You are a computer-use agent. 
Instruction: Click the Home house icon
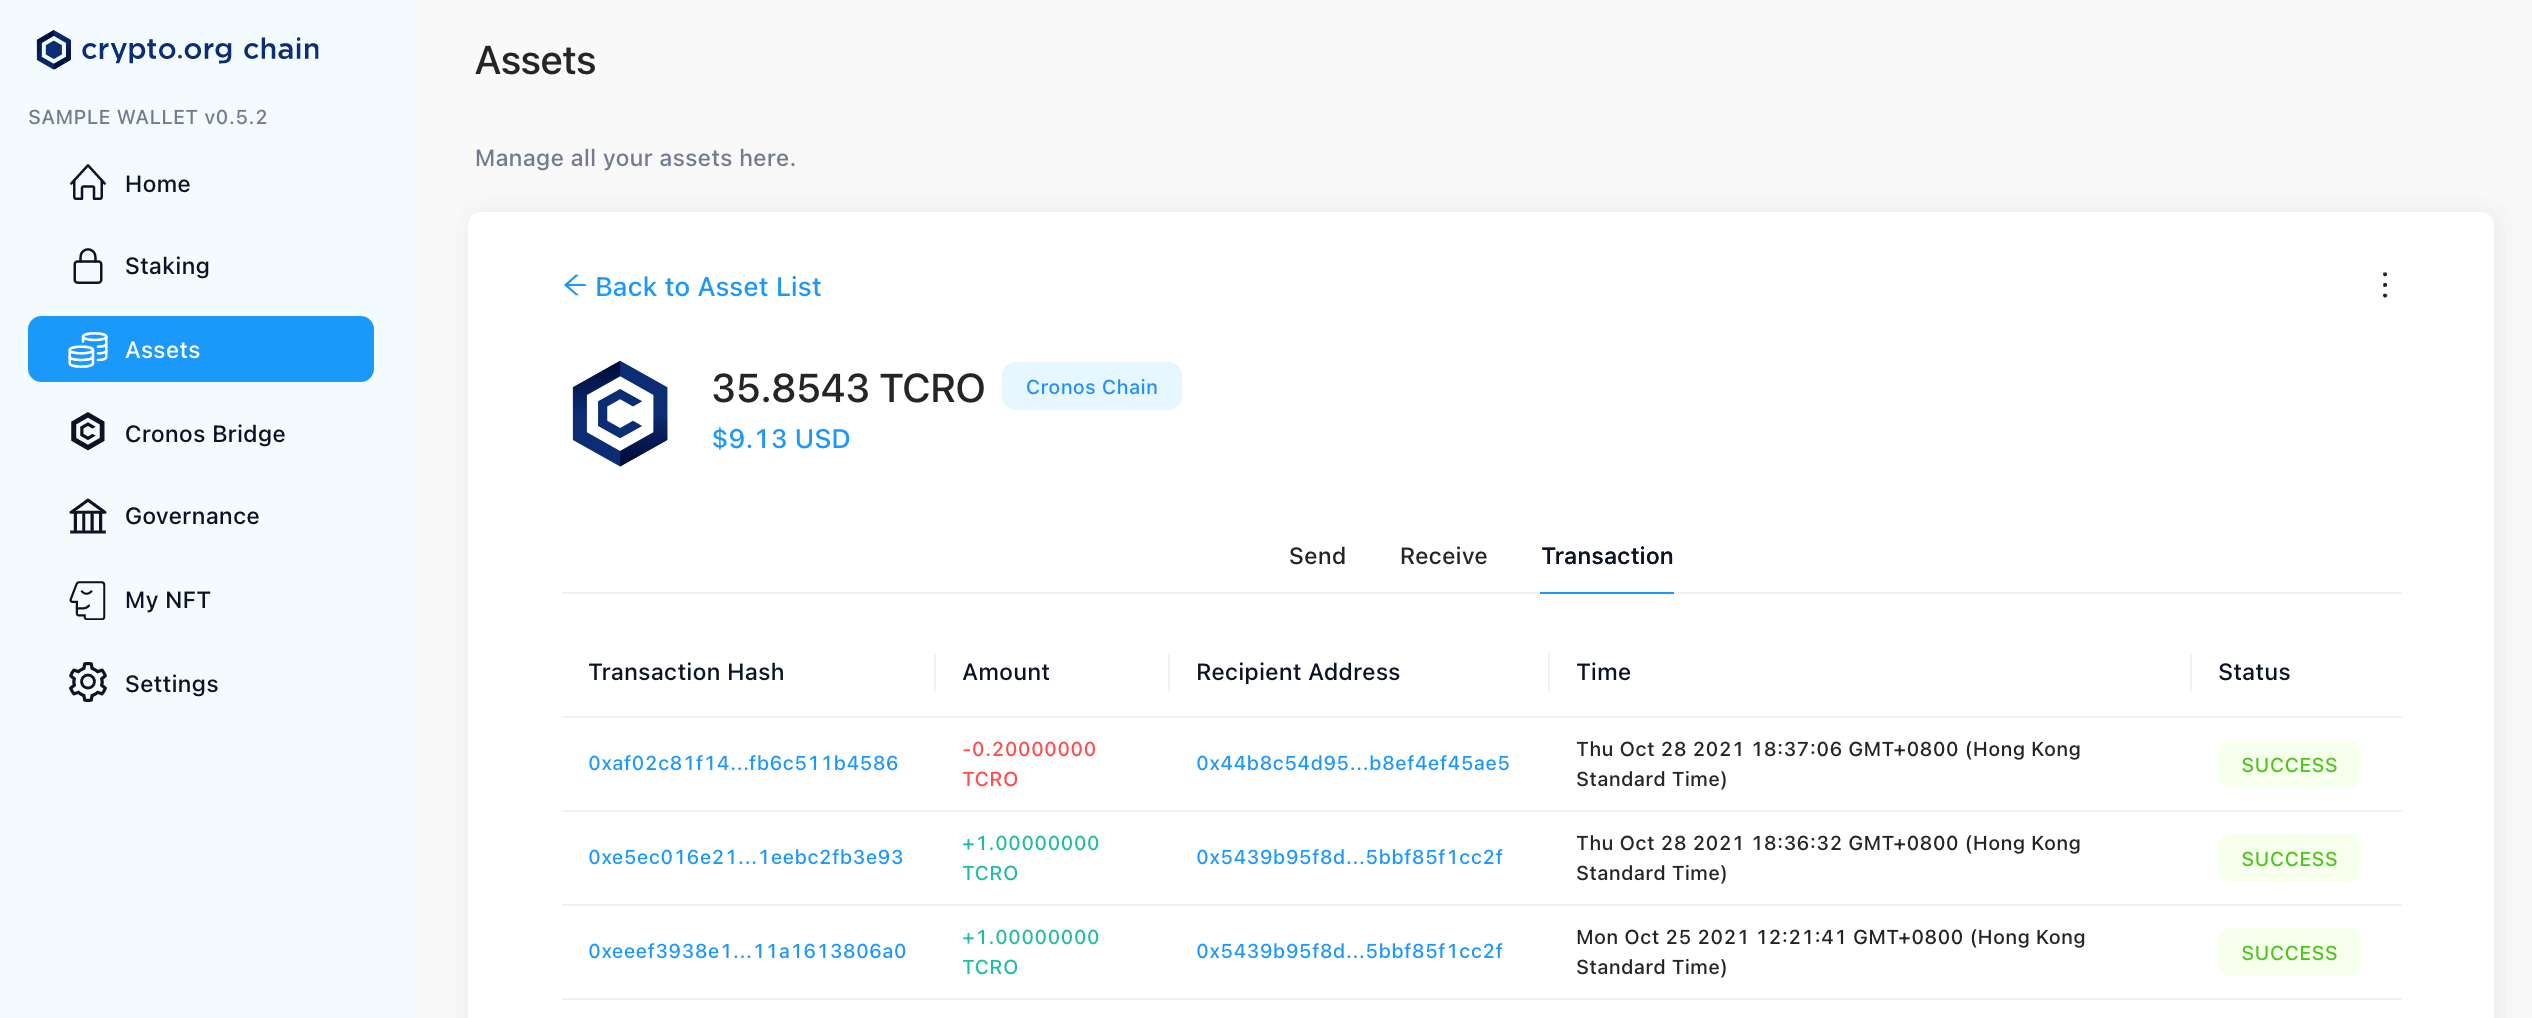[88, 183]
